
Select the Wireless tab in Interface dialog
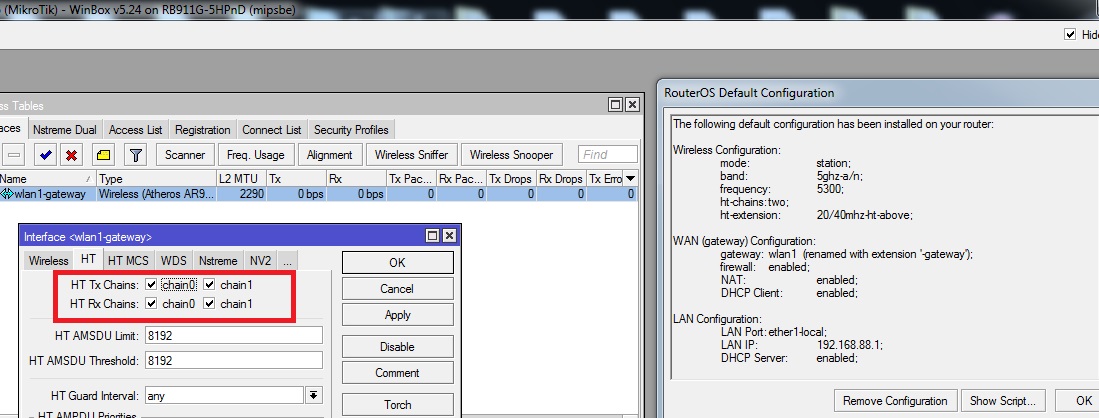[48, 260]
